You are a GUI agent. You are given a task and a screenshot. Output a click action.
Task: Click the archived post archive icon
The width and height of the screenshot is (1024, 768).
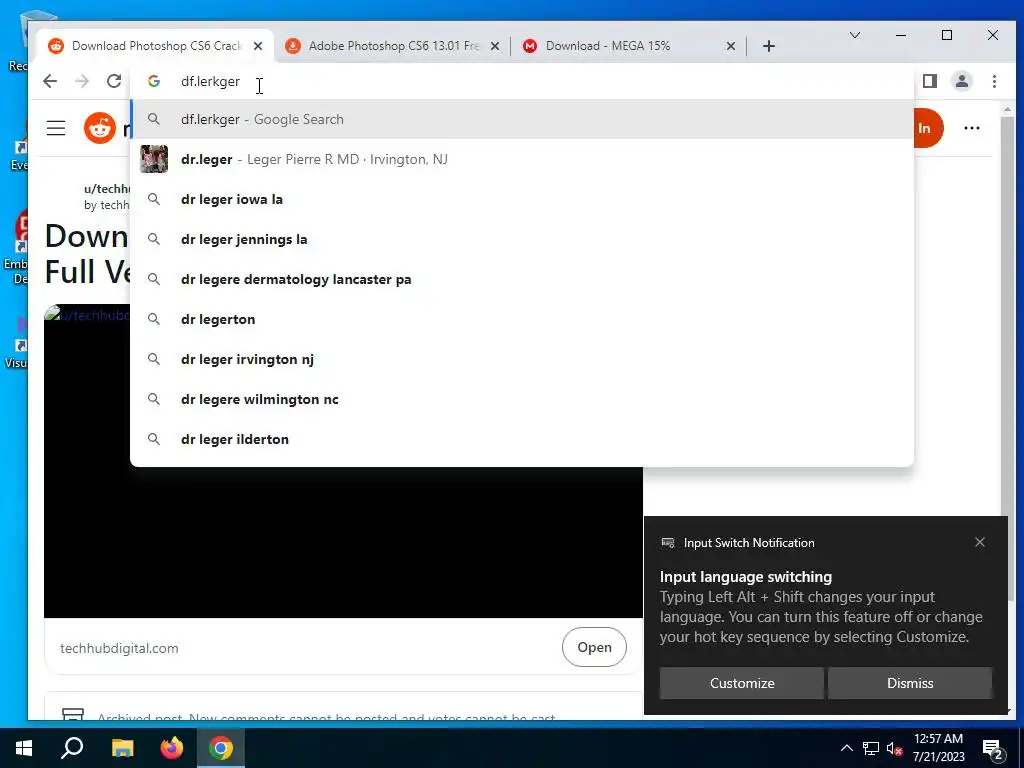72,714
